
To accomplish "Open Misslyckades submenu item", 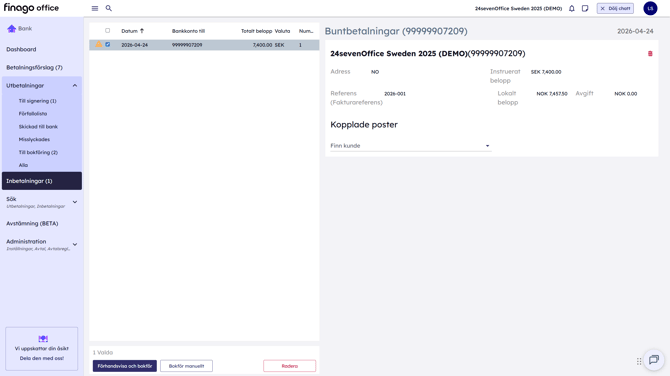I will (34, 139).
